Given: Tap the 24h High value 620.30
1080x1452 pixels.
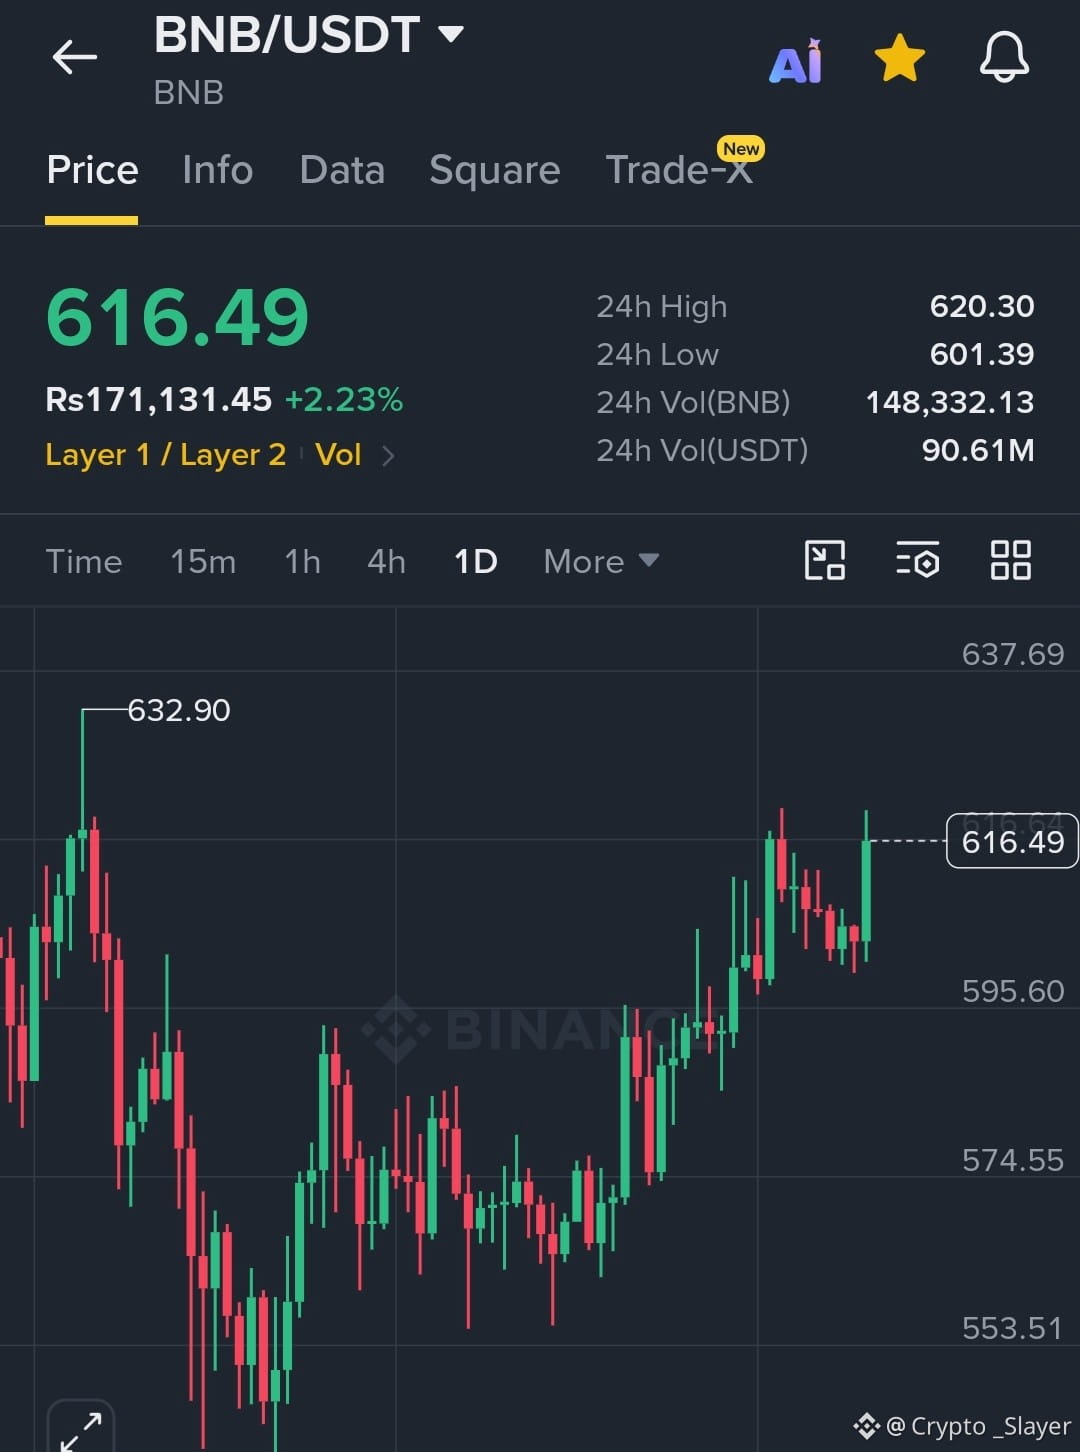Looking at the screenshot, I should tap(982, 306).
